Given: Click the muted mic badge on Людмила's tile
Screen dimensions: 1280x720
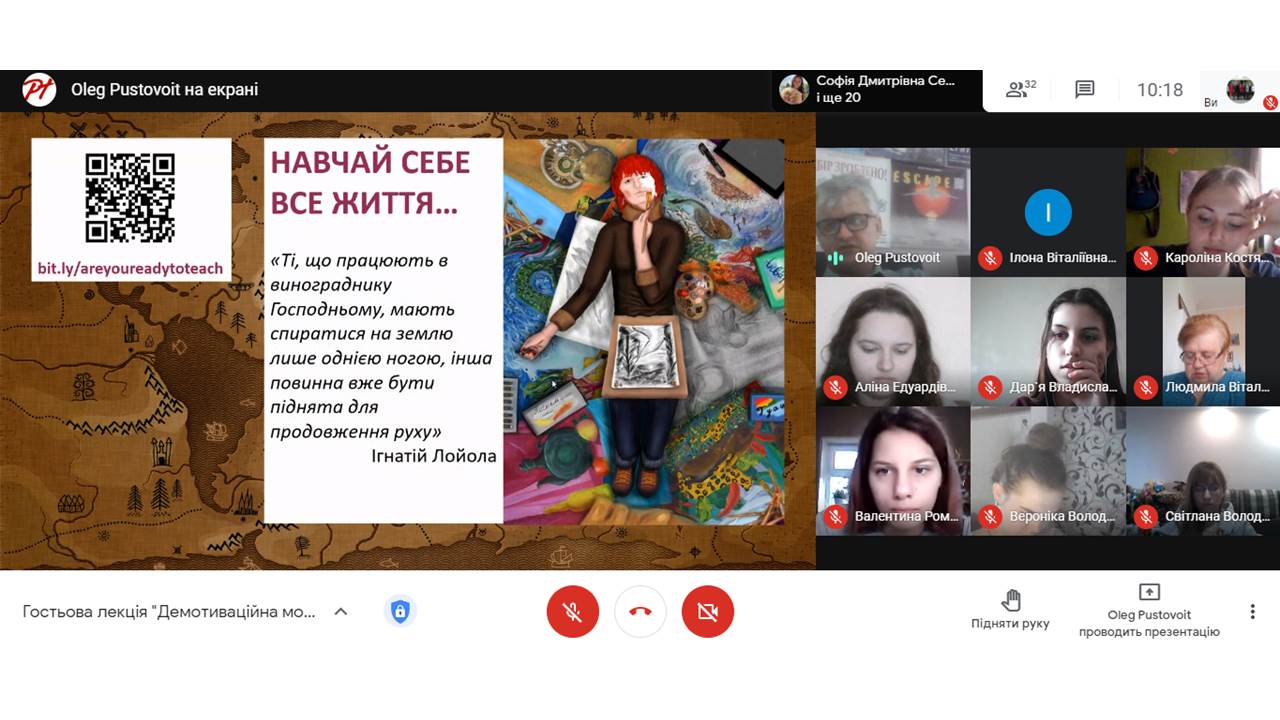Looking at the screenshot, I should (x=1147, y=384).
